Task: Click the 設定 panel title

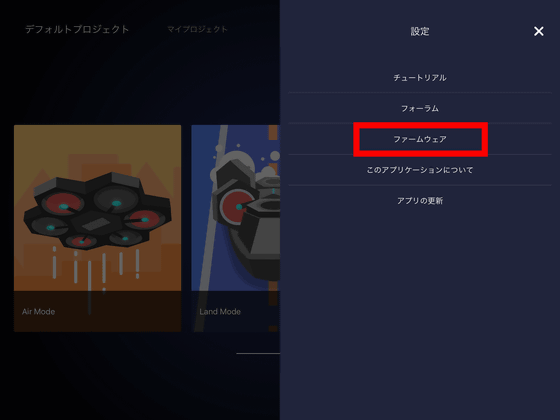Action: coord(420,31)
